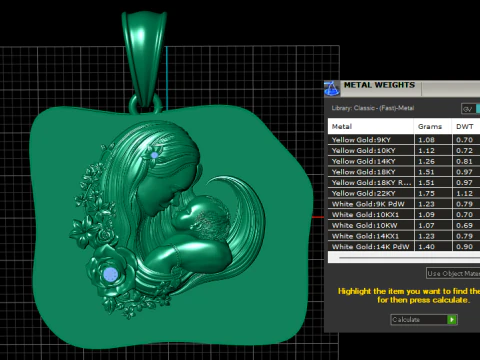The width and height of the screenshot is (480, 360).
Task: Select the jump ring below the bail
Action: pos(145,105)
